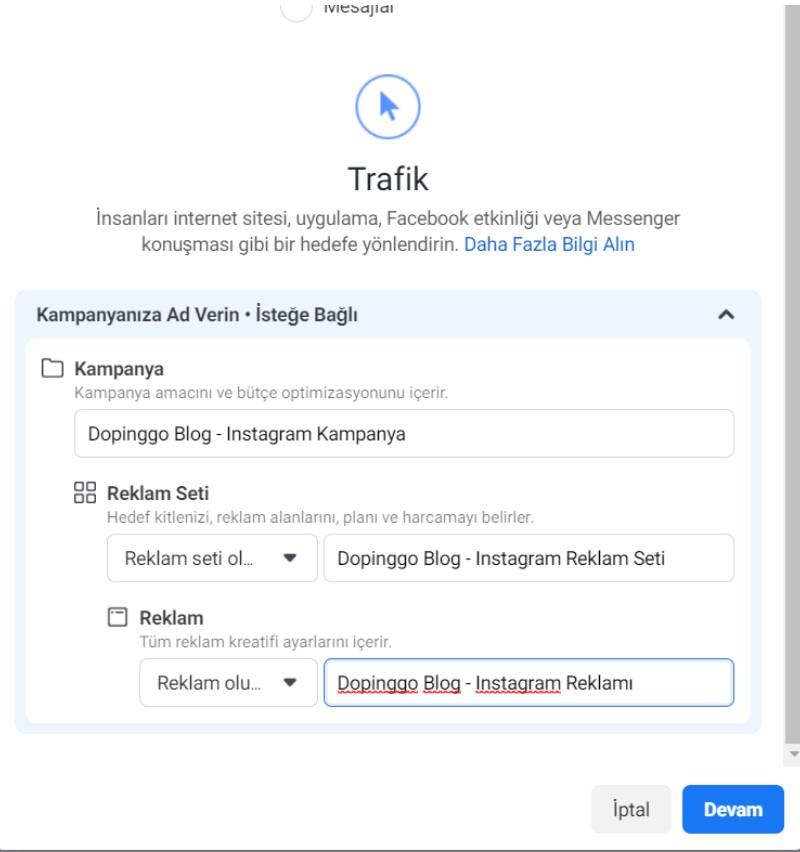800x852 pixels.
Task: Collapse the Kampanyanıza Ad Verin section
Action: pos(726,315)
